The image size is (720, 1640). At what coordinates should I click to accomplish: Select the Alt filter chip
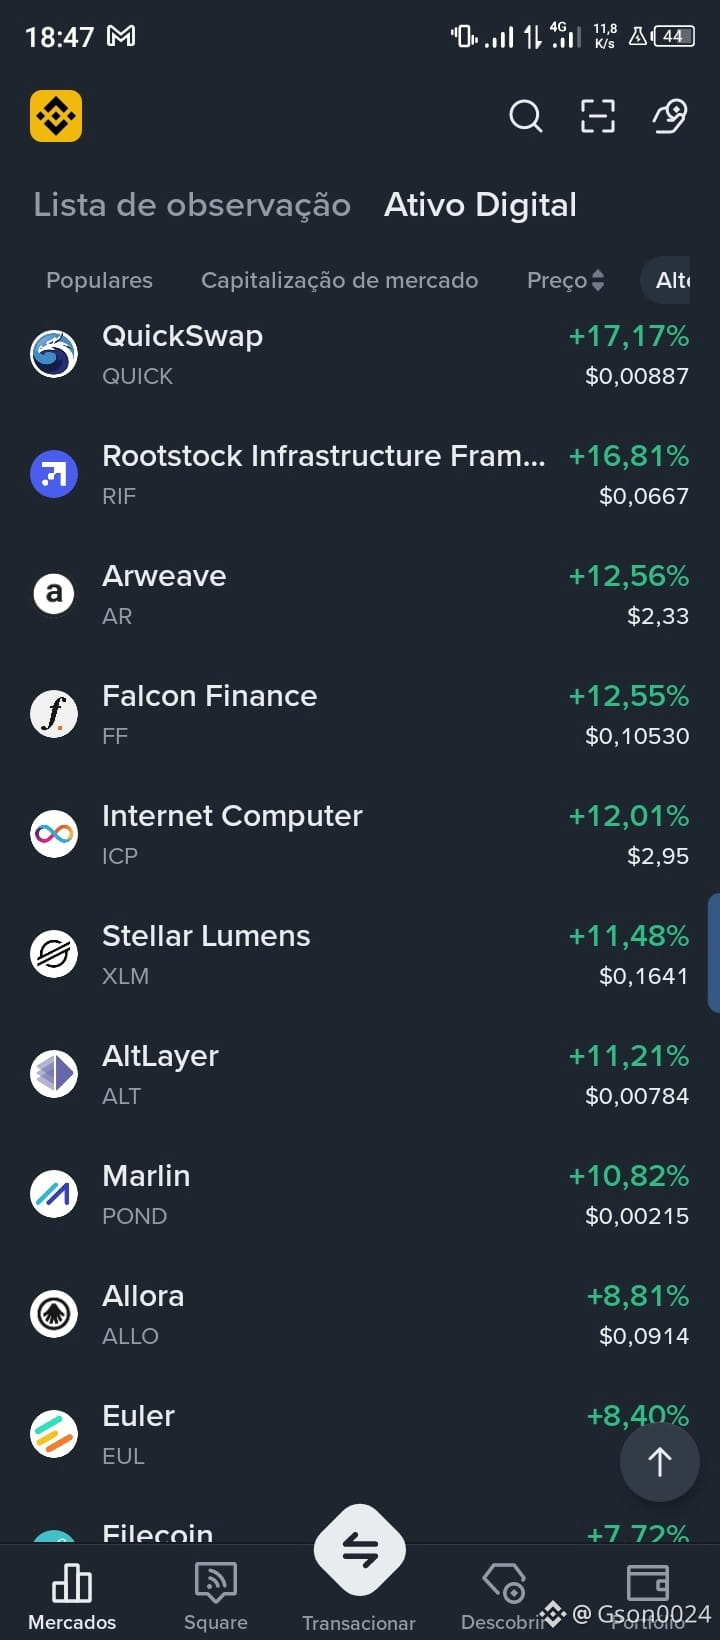680,280
